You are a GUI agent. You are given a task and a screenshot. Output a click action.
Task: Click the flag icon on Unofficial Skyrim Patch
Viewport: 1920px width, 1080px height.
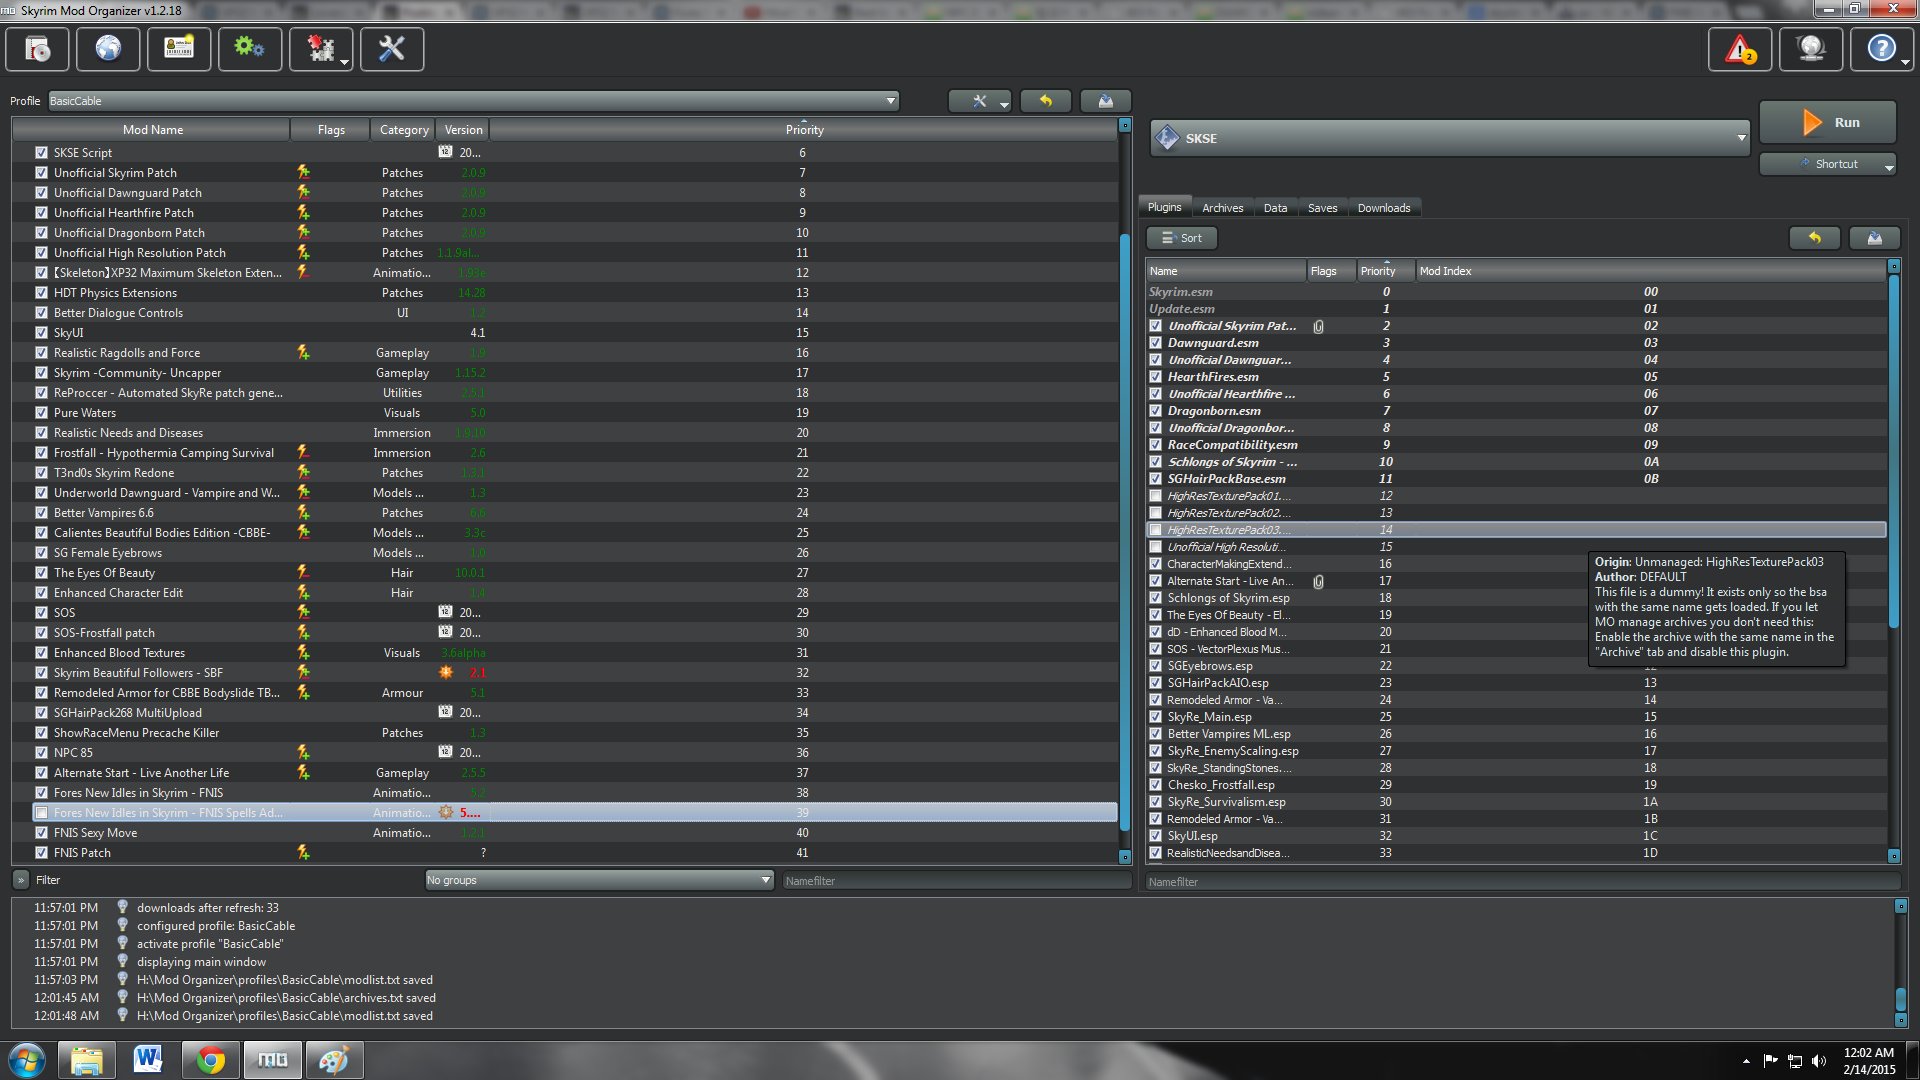coord(303,172)
